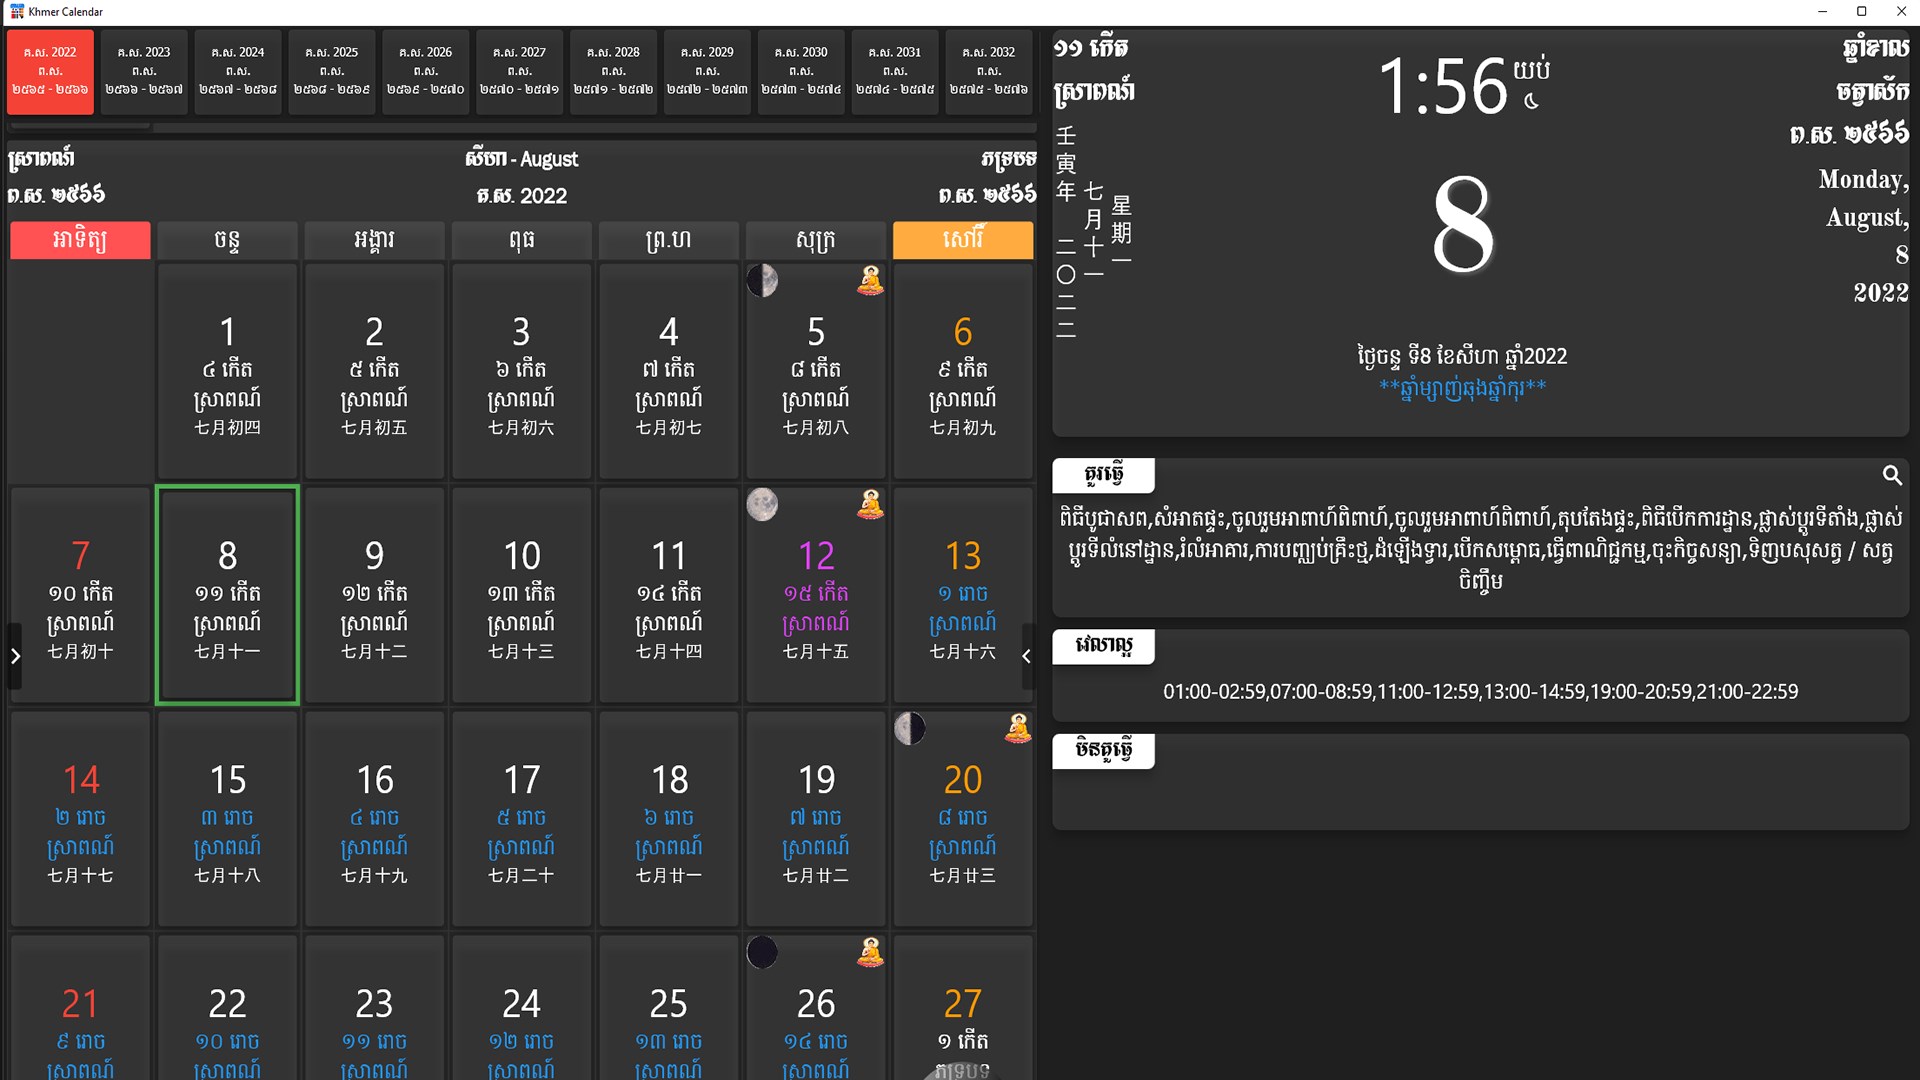
Task: Click the Buddha icon on August 12
Action: tap(870, 505)
